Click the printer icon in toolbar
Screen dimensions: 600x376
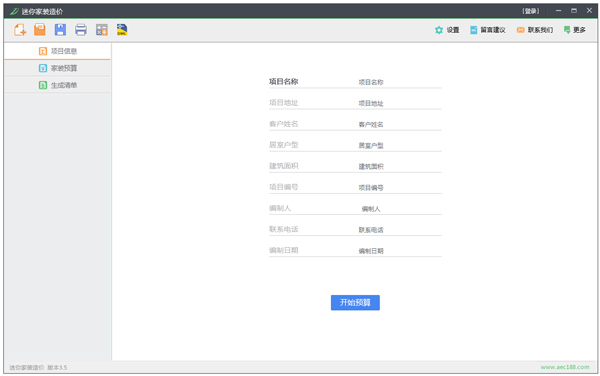click(81, 29)
